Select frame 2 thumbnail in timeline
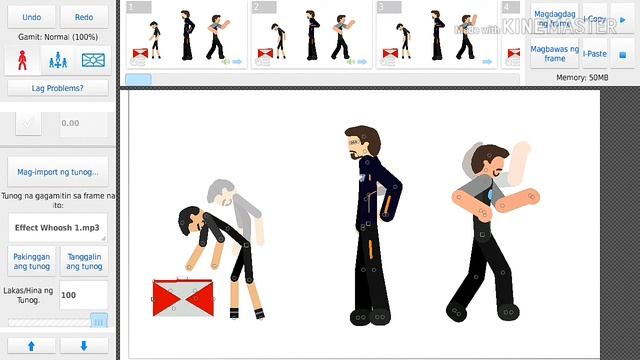This screenshot has height=360, width=640. [x=311, y=34]
